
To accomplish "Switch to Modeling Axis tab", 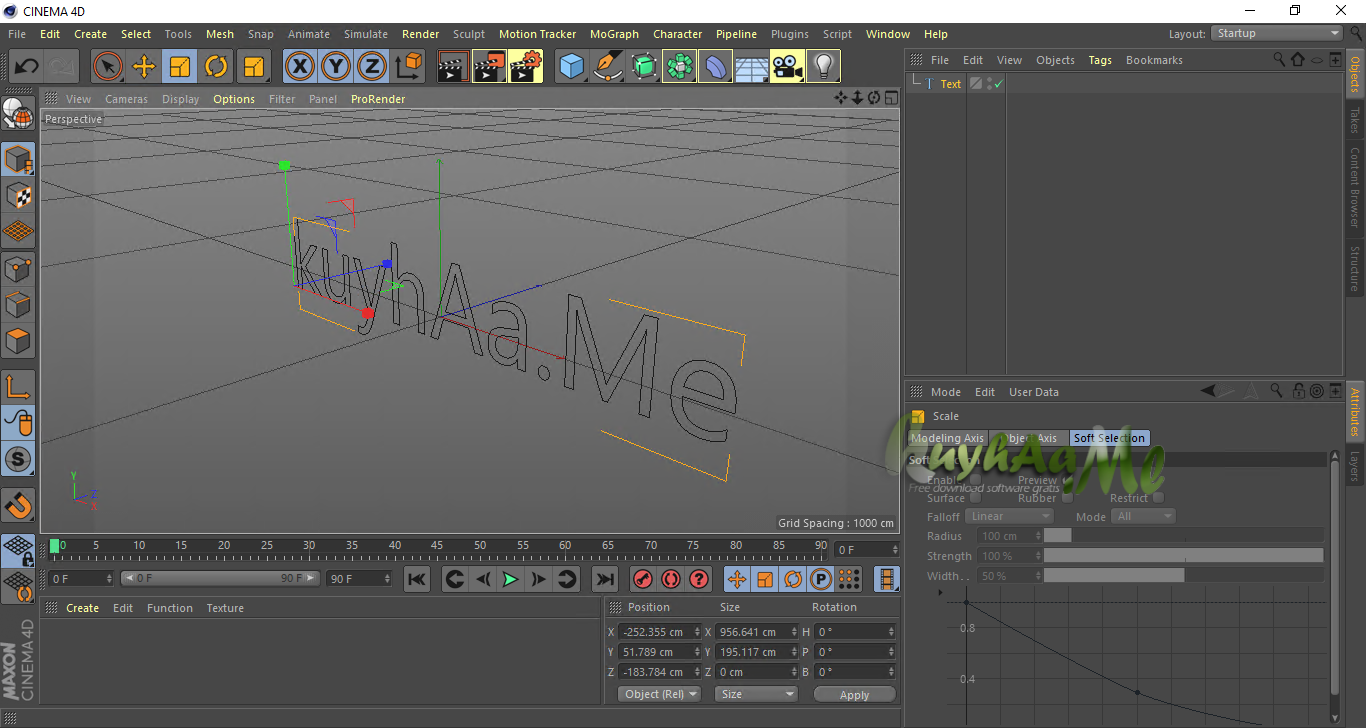I will point(947,438).
